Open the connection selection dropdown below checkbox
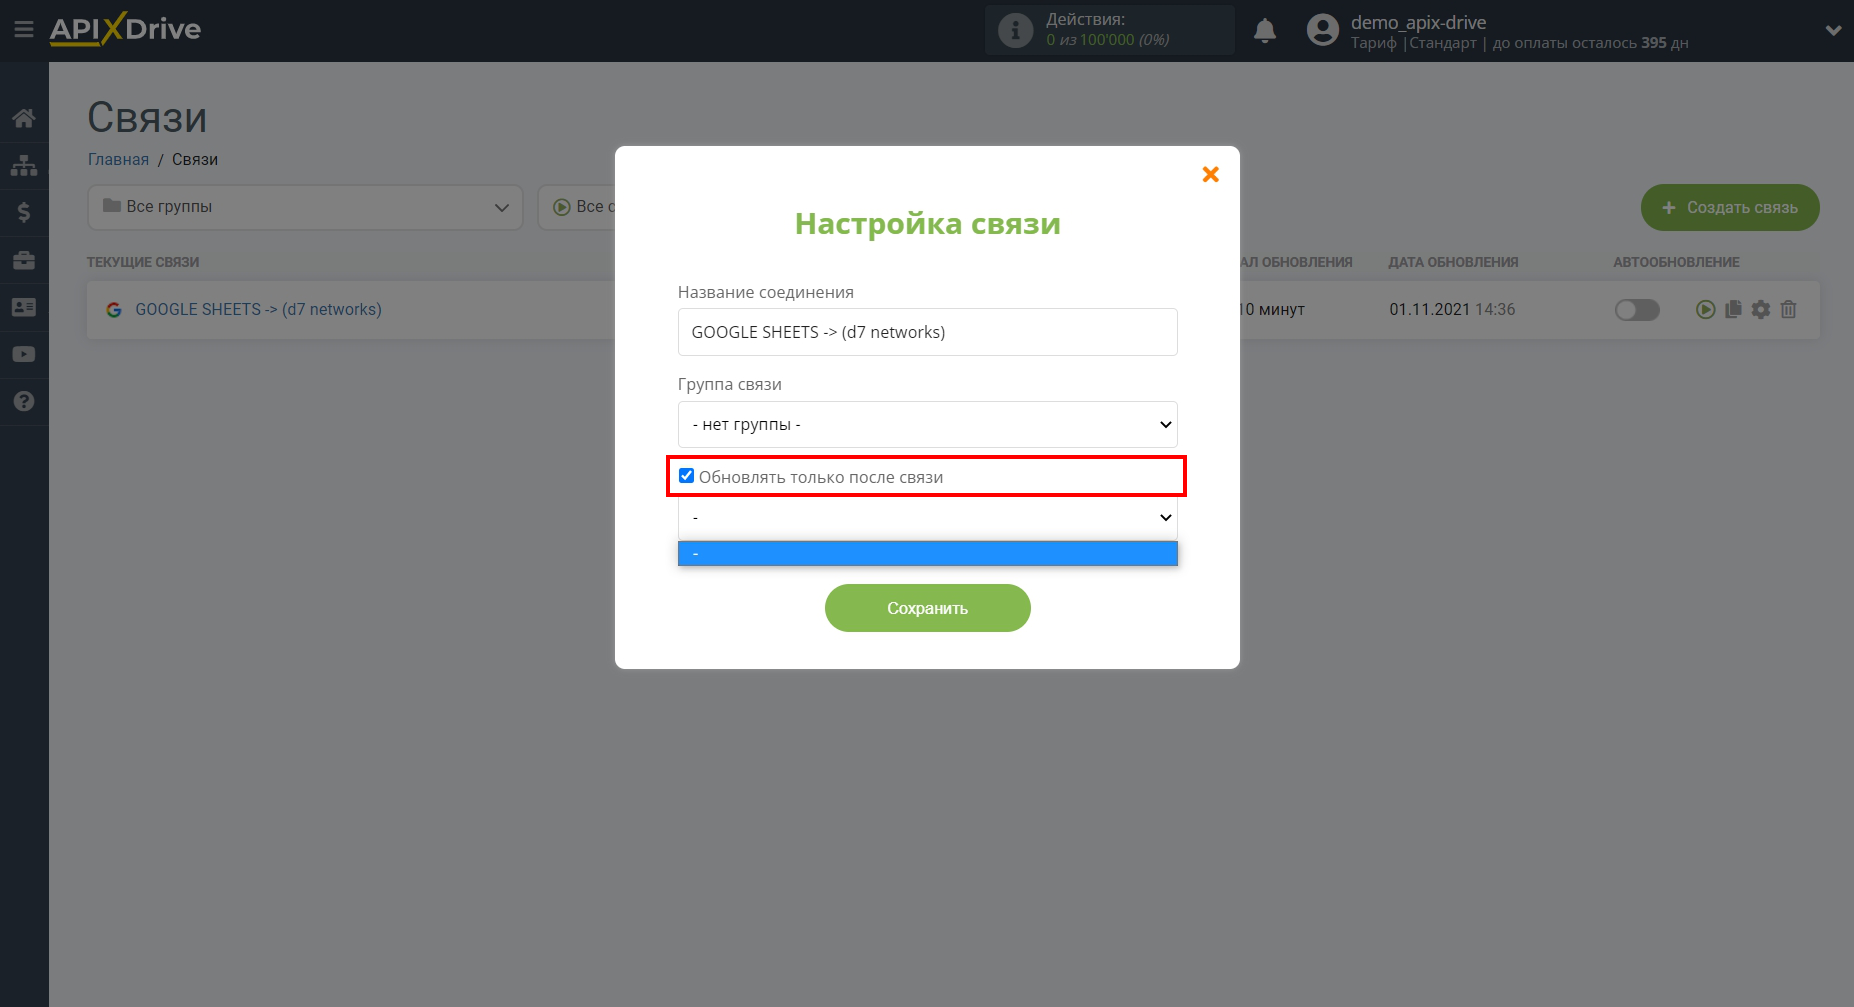Viewport: 1854px width, 1007px height. (x=927, y=517)
